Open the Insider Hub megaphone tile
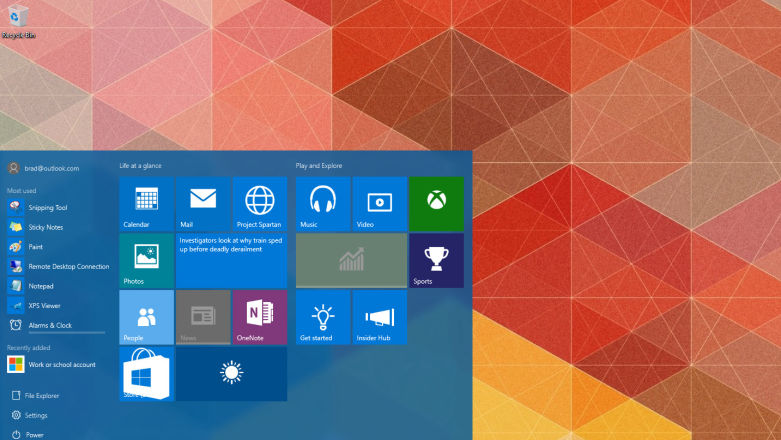 point(380,317)
